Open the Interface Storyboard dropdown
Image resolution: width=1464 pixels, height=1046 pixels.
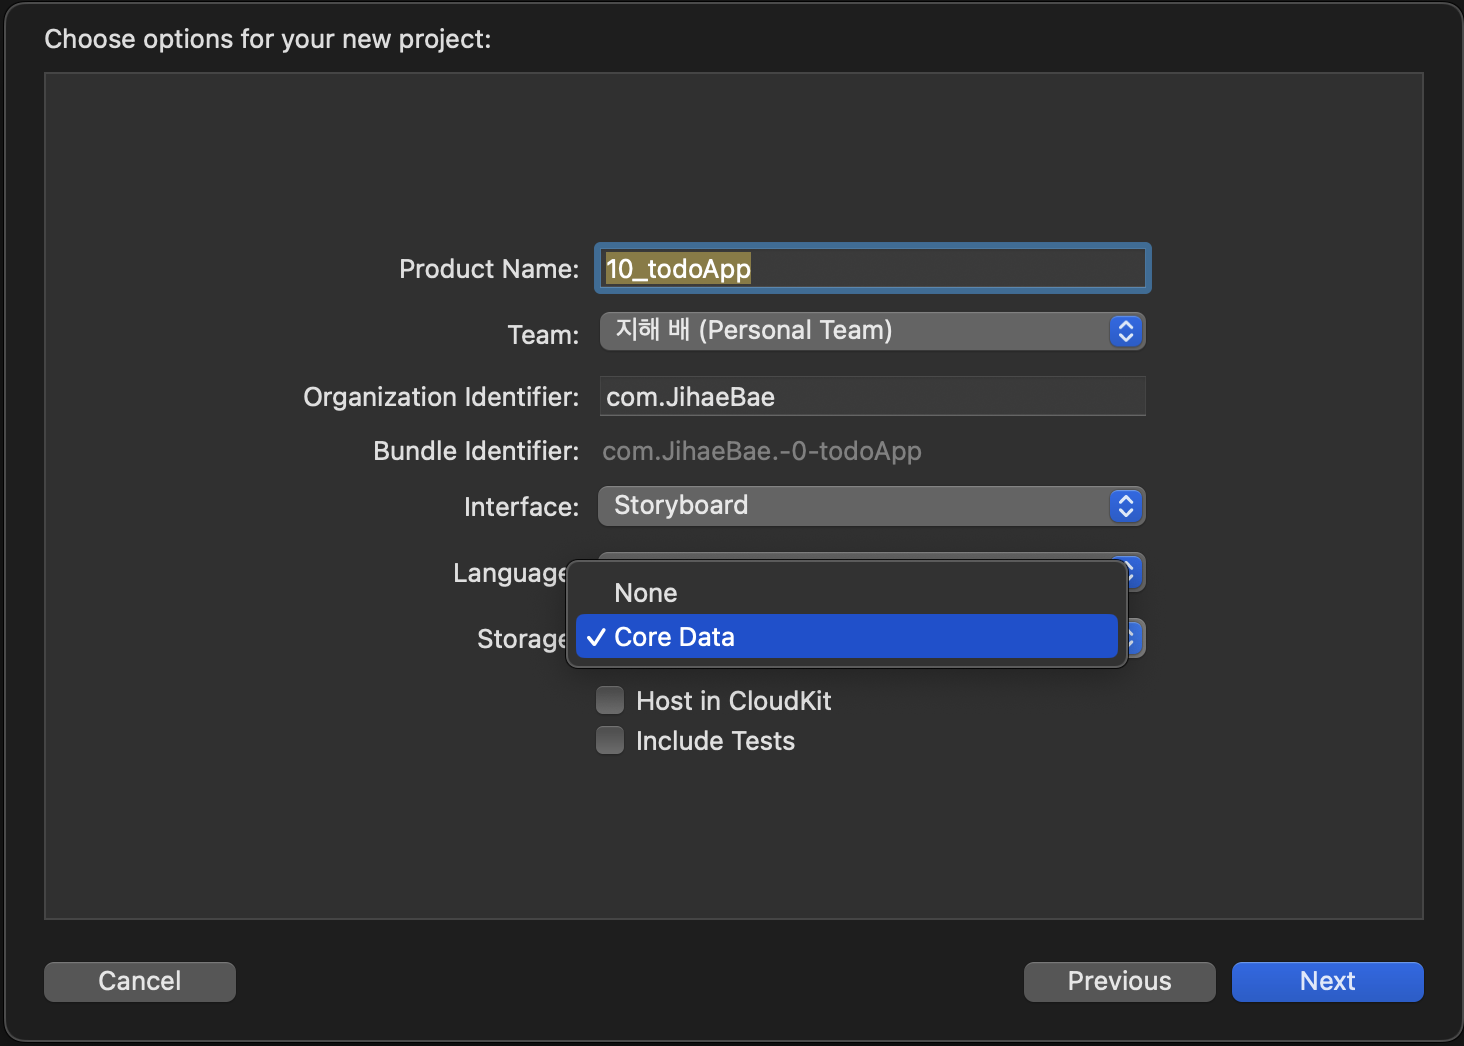[872, 506]
